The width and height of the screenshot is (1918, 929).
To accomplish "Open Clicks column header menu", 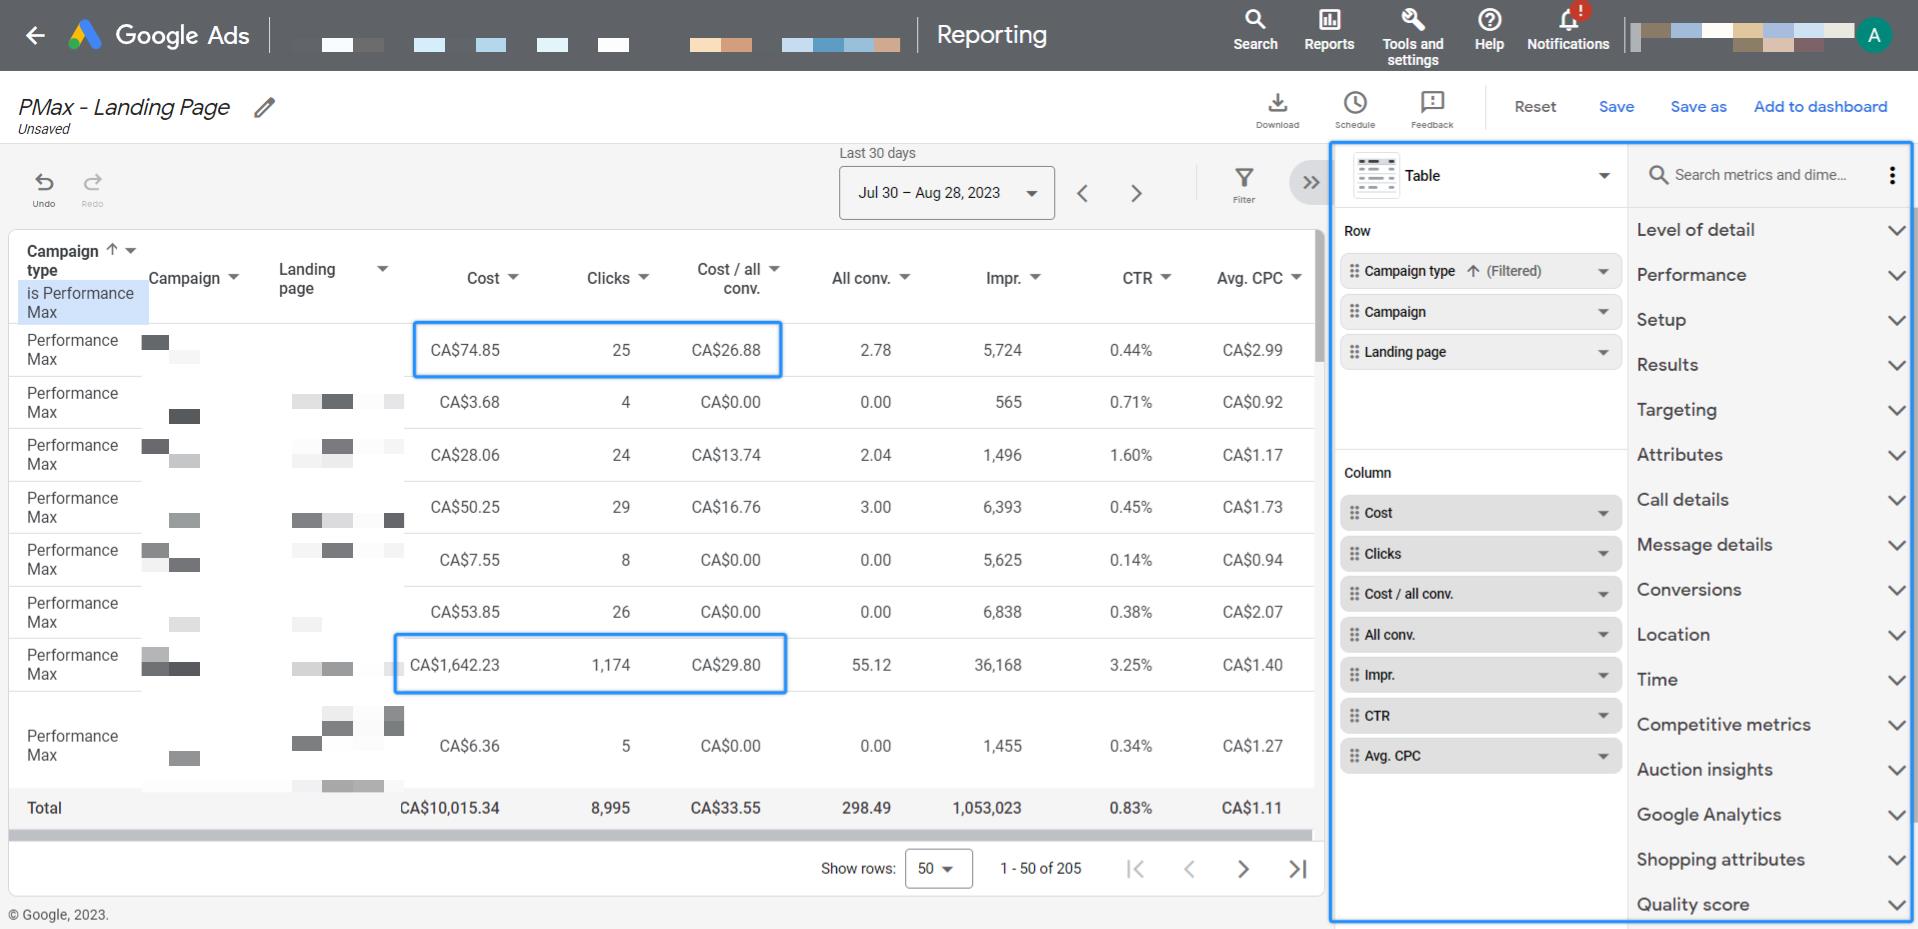I will (643, 277).
